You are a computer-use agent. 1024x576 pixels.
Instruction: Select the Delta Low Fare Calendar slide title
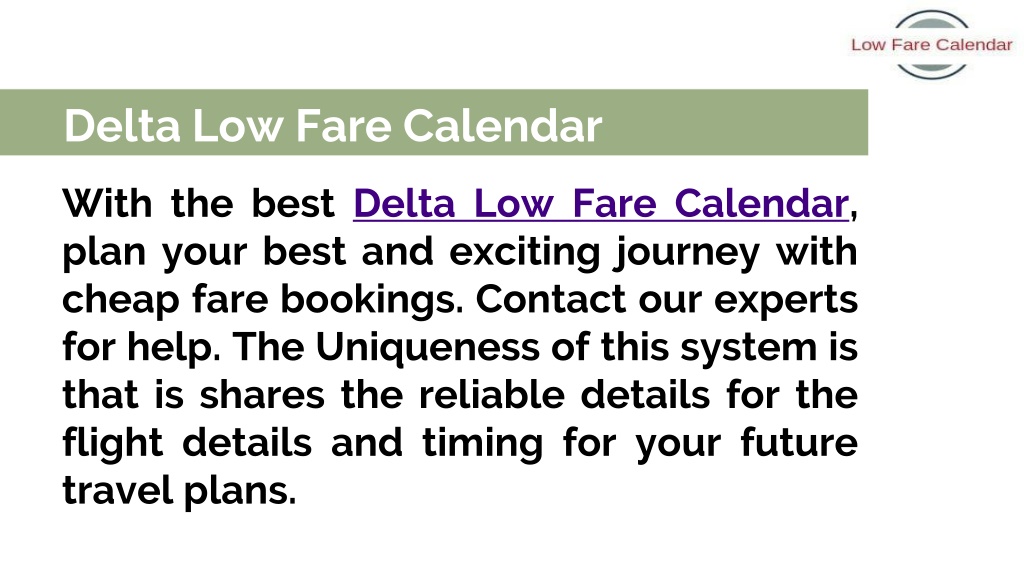(x=333, y=125)
